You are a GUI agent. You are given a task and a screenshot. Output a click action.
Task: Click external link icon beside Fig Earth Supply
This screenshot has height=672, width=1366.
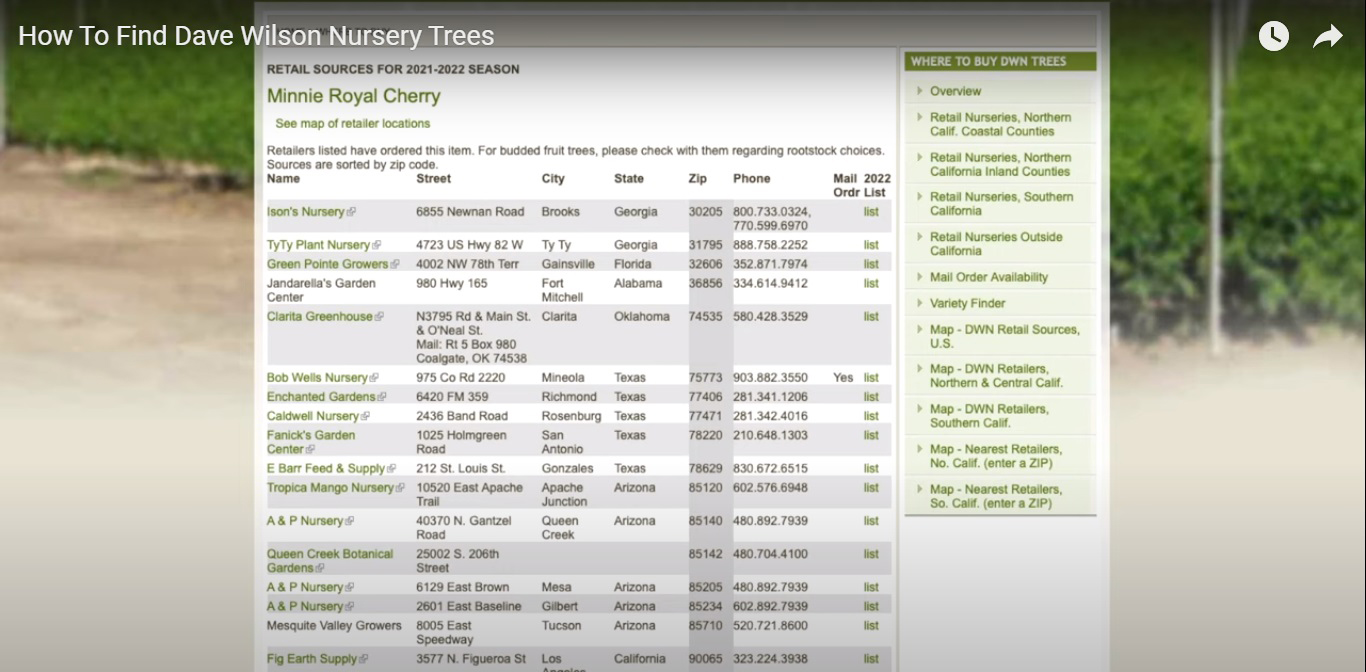[x=363, y=659]
